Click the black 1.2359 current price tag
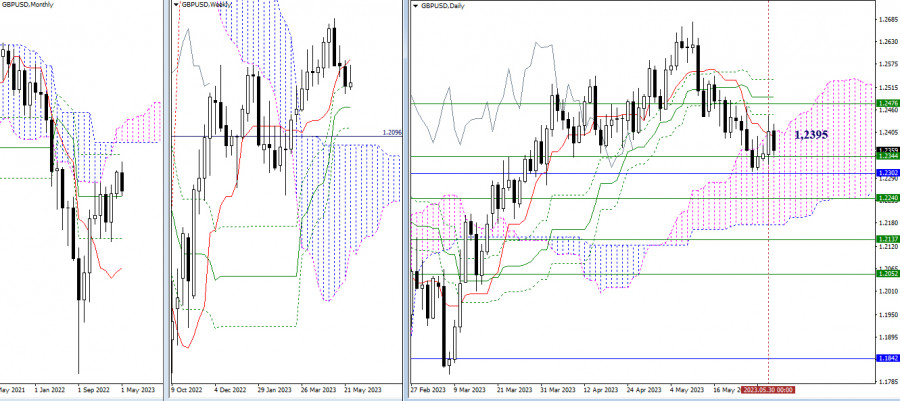The height and width of the screenshot is (401, 900). [x=887, y=150]
